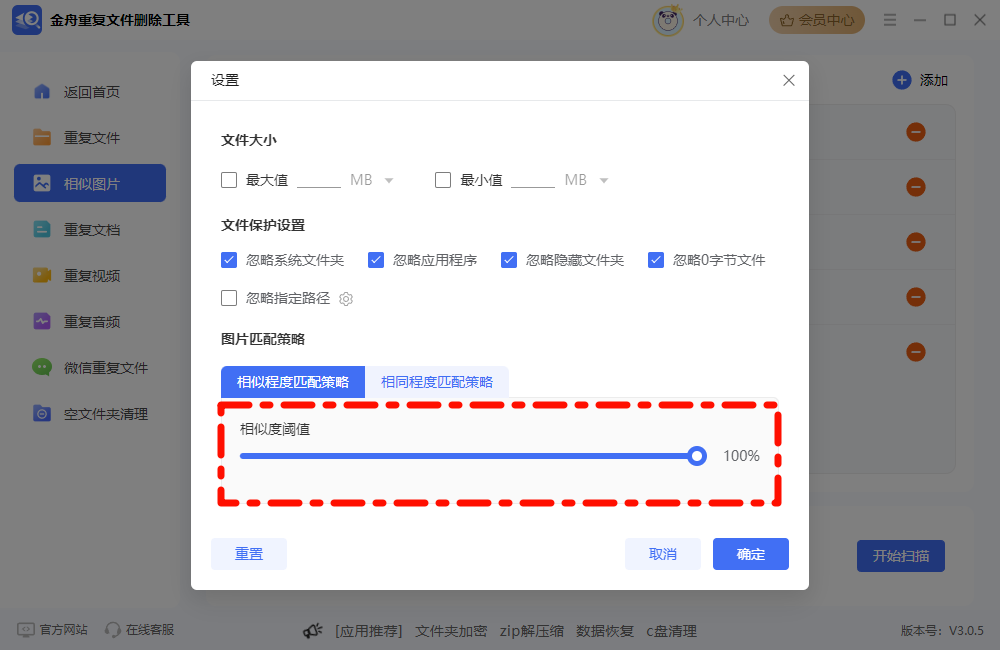Click the 金舟重复文件删除工具 app logo
Viewport: 1000px width, 650px height.
[27, 20]
